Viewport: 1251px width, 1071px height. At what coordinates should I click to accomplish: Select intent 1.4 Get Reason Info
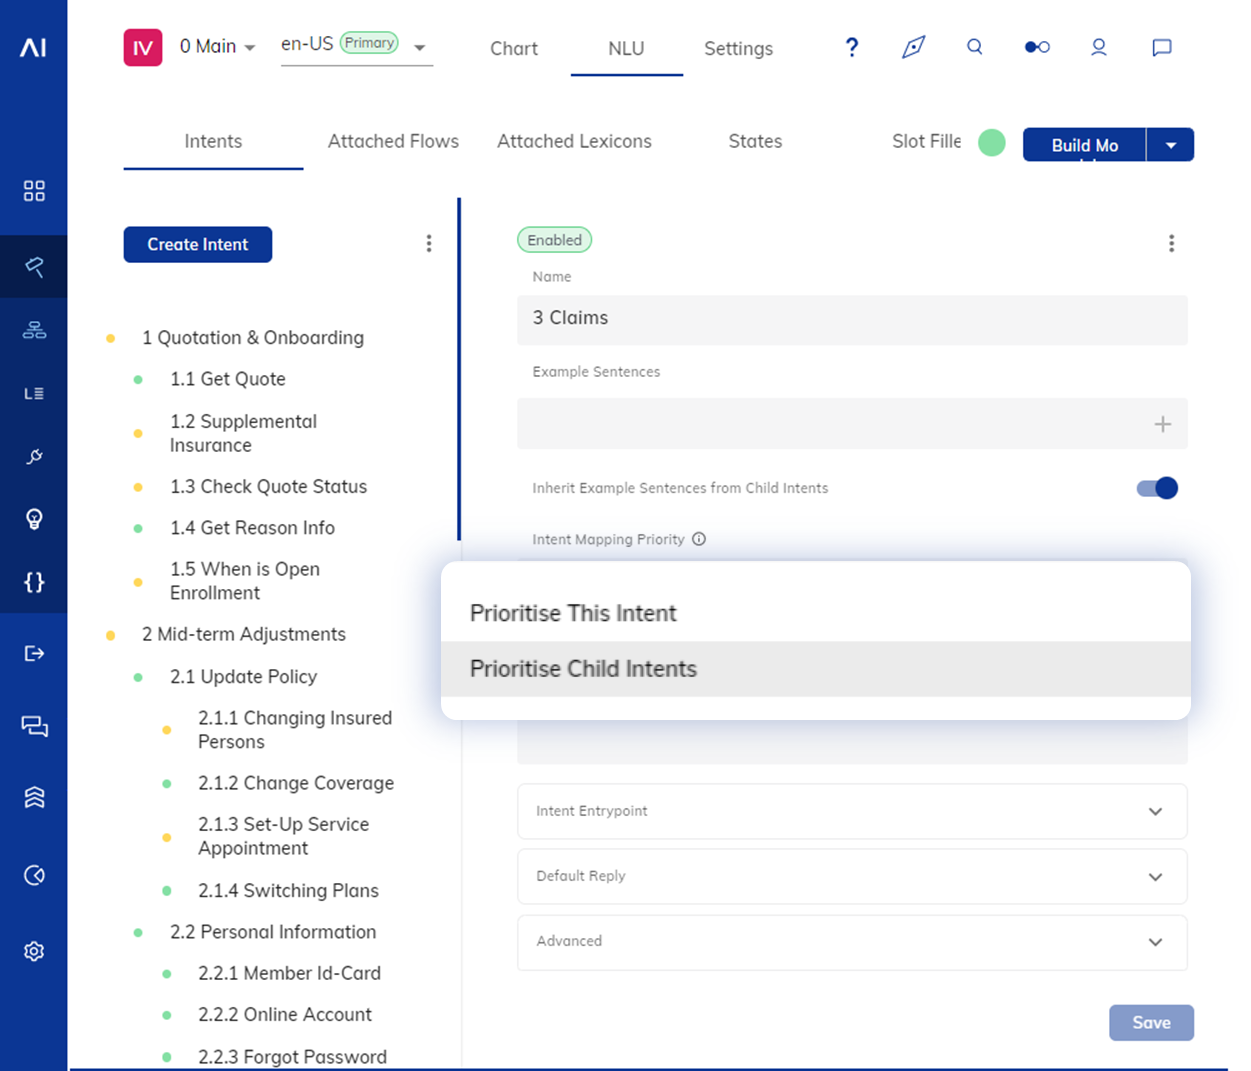point(252,527)
